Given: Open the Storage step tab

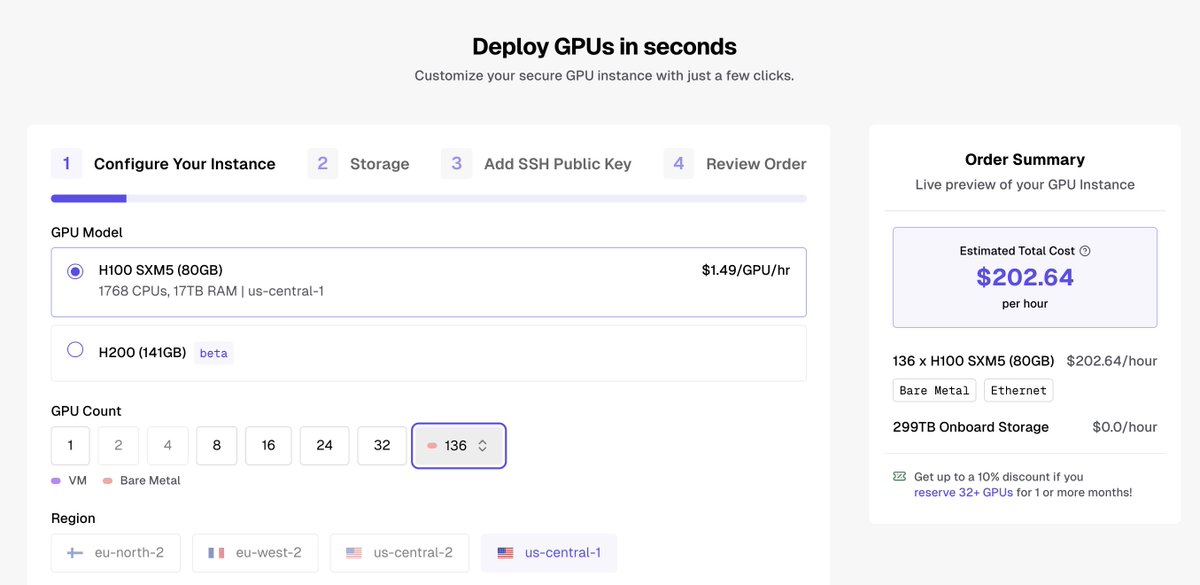Looking at the screenshot, I should pyautogui.click(x=359, y=164).
